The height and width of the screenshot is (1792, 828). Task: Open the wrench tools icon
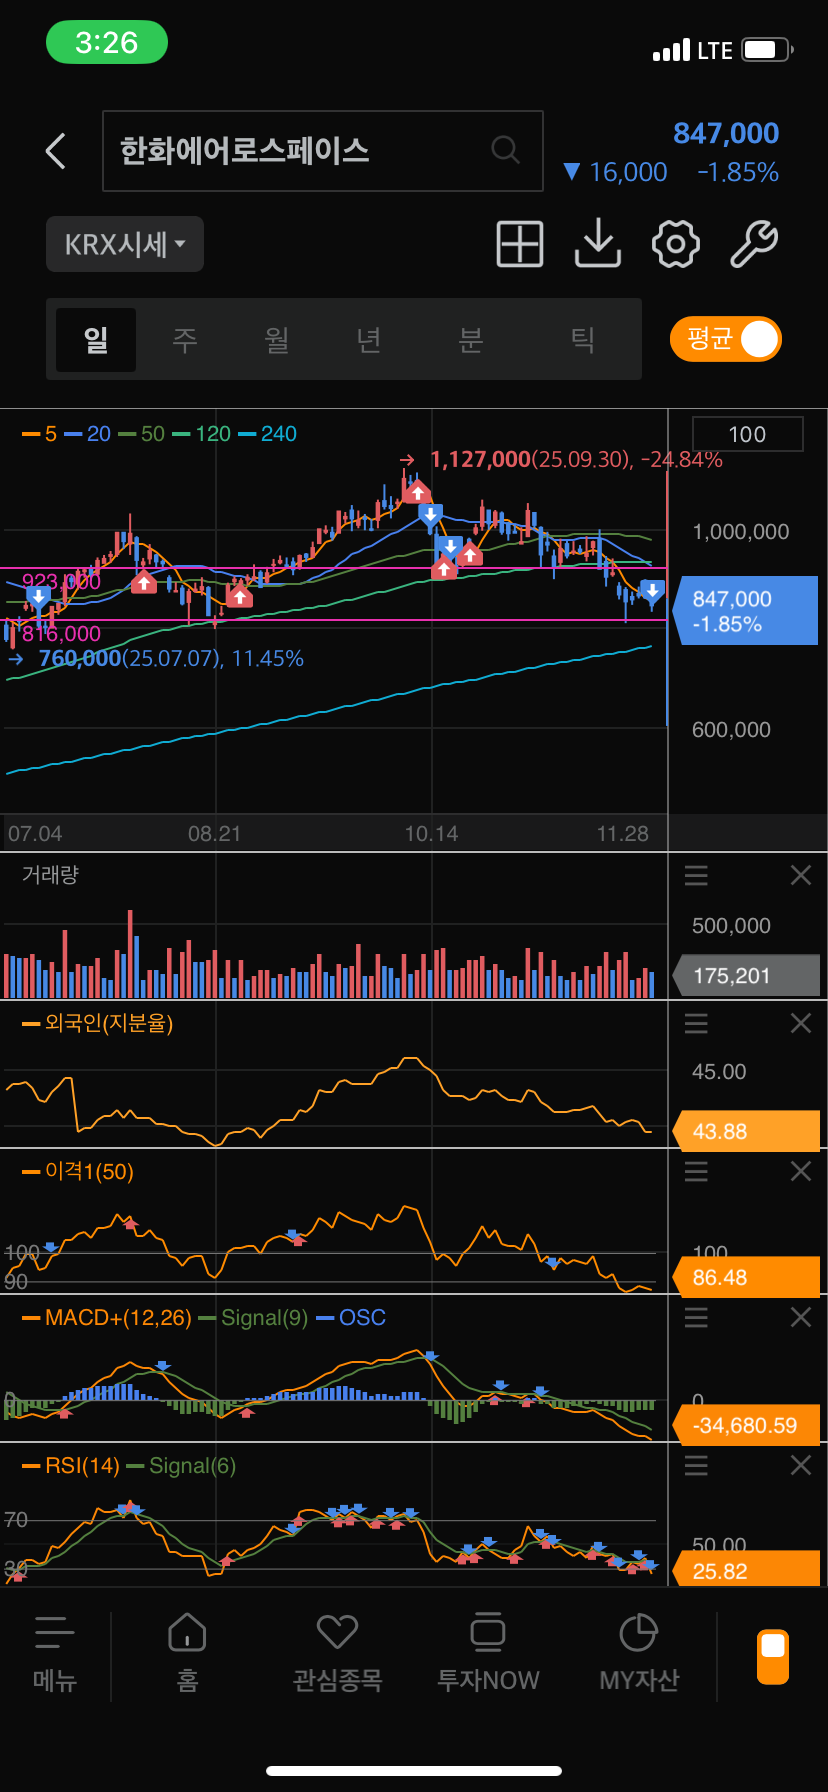(754, 244)
